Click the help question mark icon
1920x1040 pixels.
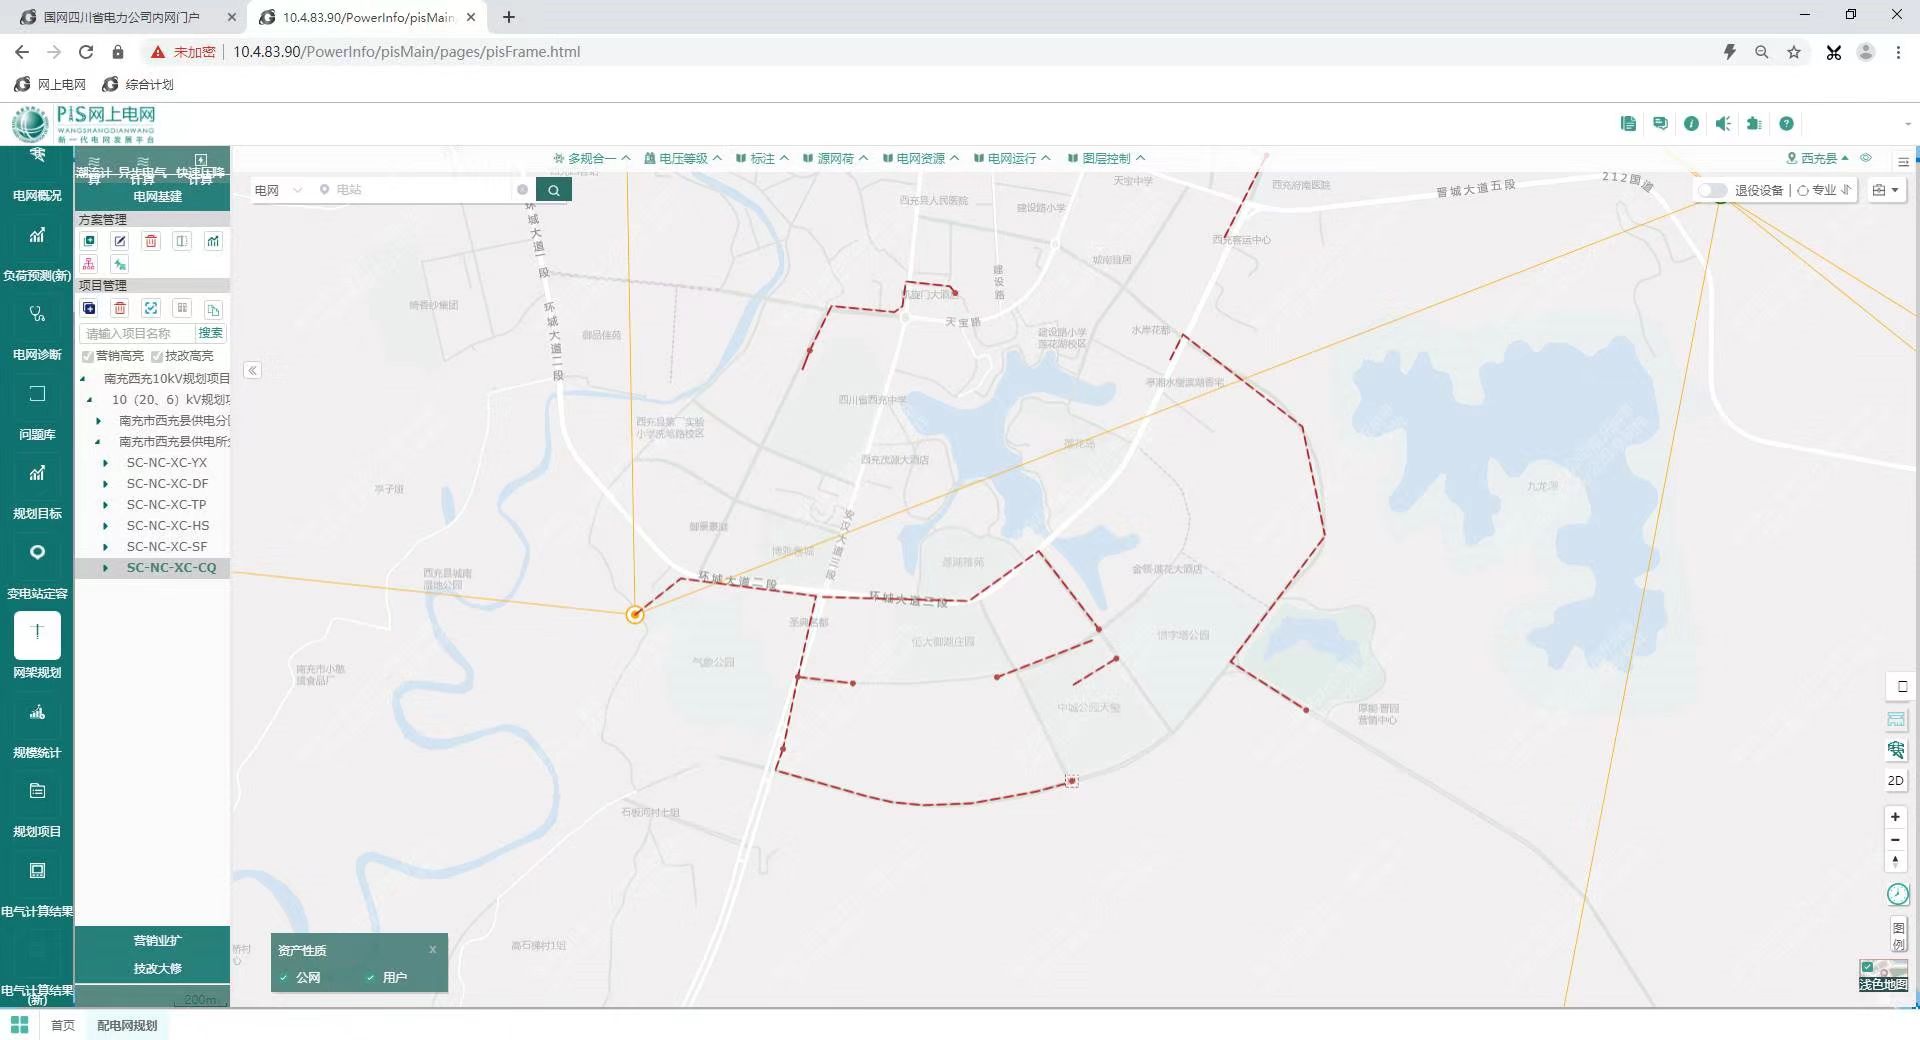1786,123
